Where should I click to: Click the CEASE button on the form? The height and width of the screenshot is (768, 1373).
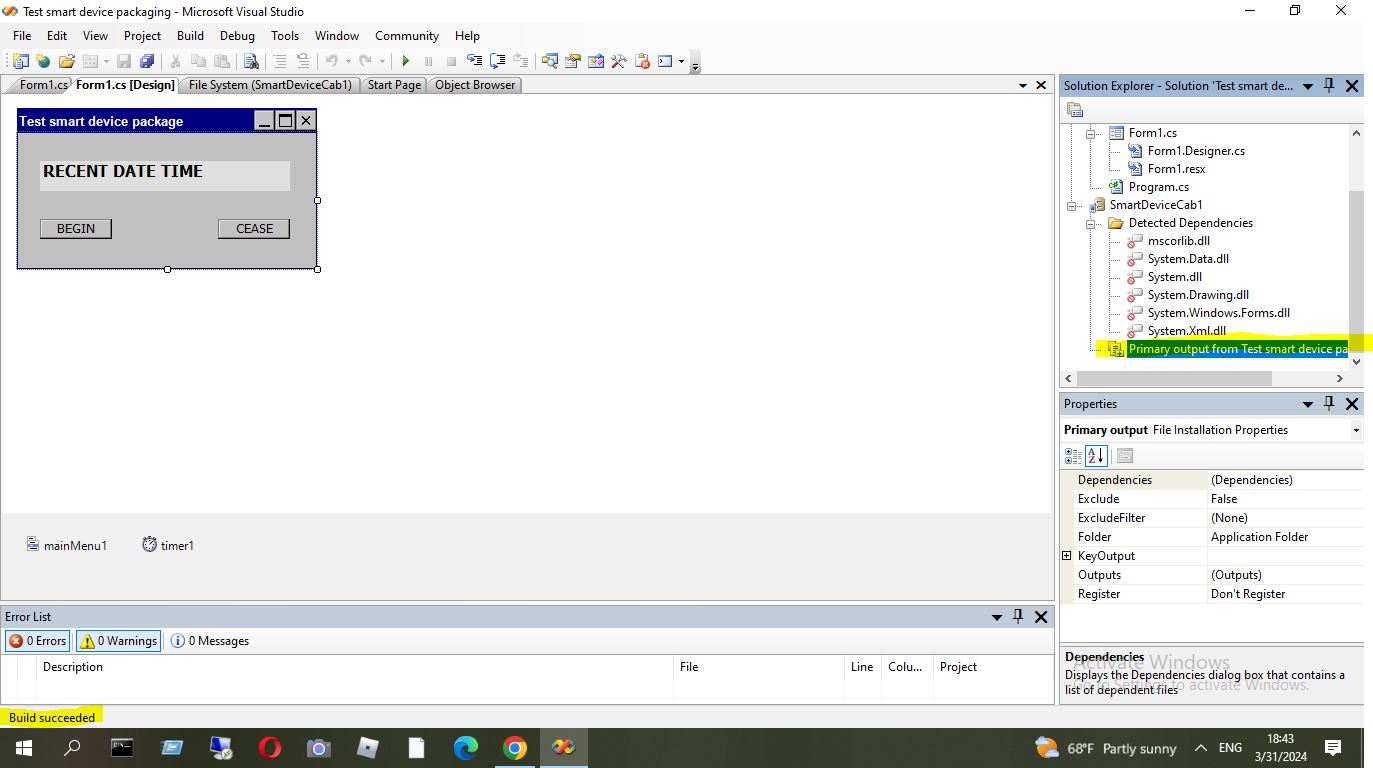[254, 229]
